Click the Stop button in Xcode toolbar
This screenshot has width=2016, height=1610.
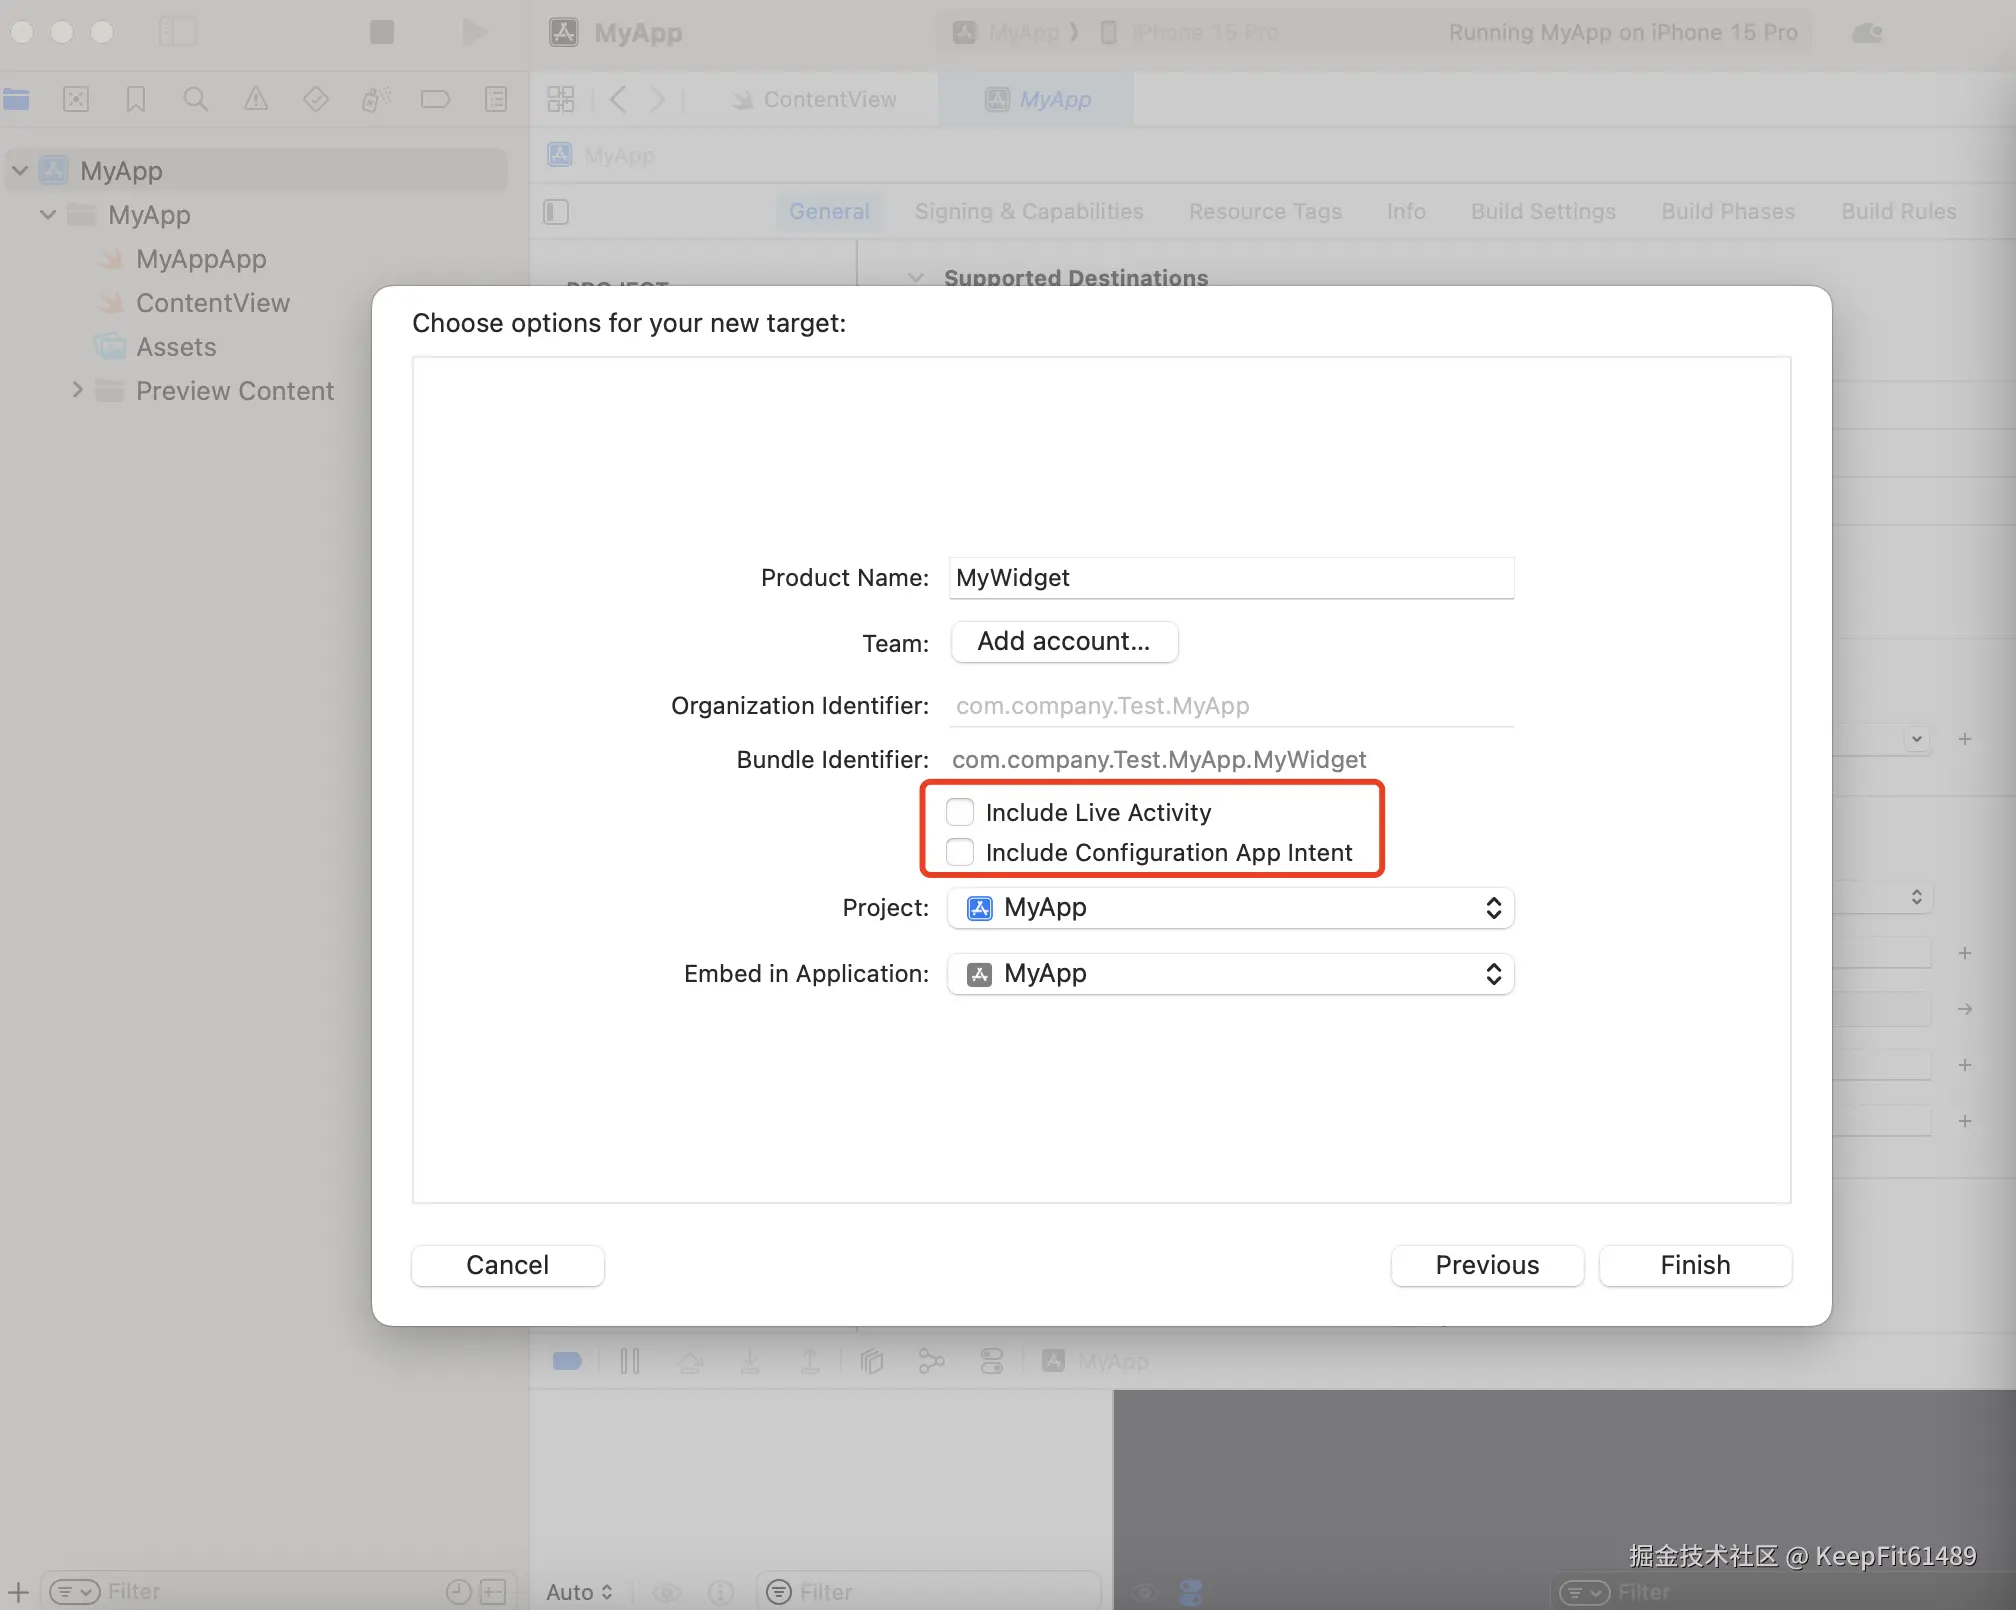[381, 32]
